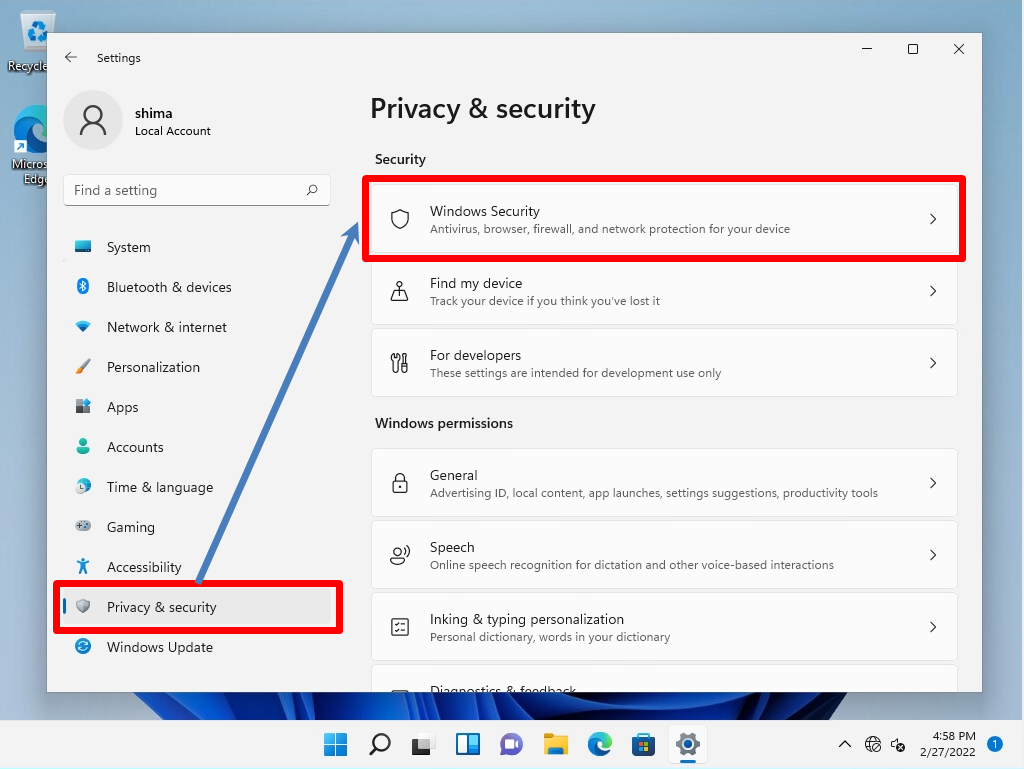Click the Find my device locator icon
This screenshot has width=1024, height=769.
coord(400,291)
